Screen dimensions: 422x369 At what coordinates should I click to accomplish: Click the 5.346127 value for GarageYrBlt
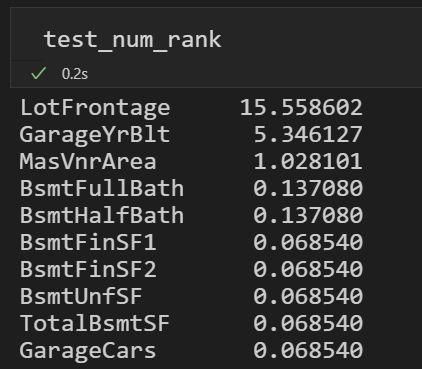(308, 134)
